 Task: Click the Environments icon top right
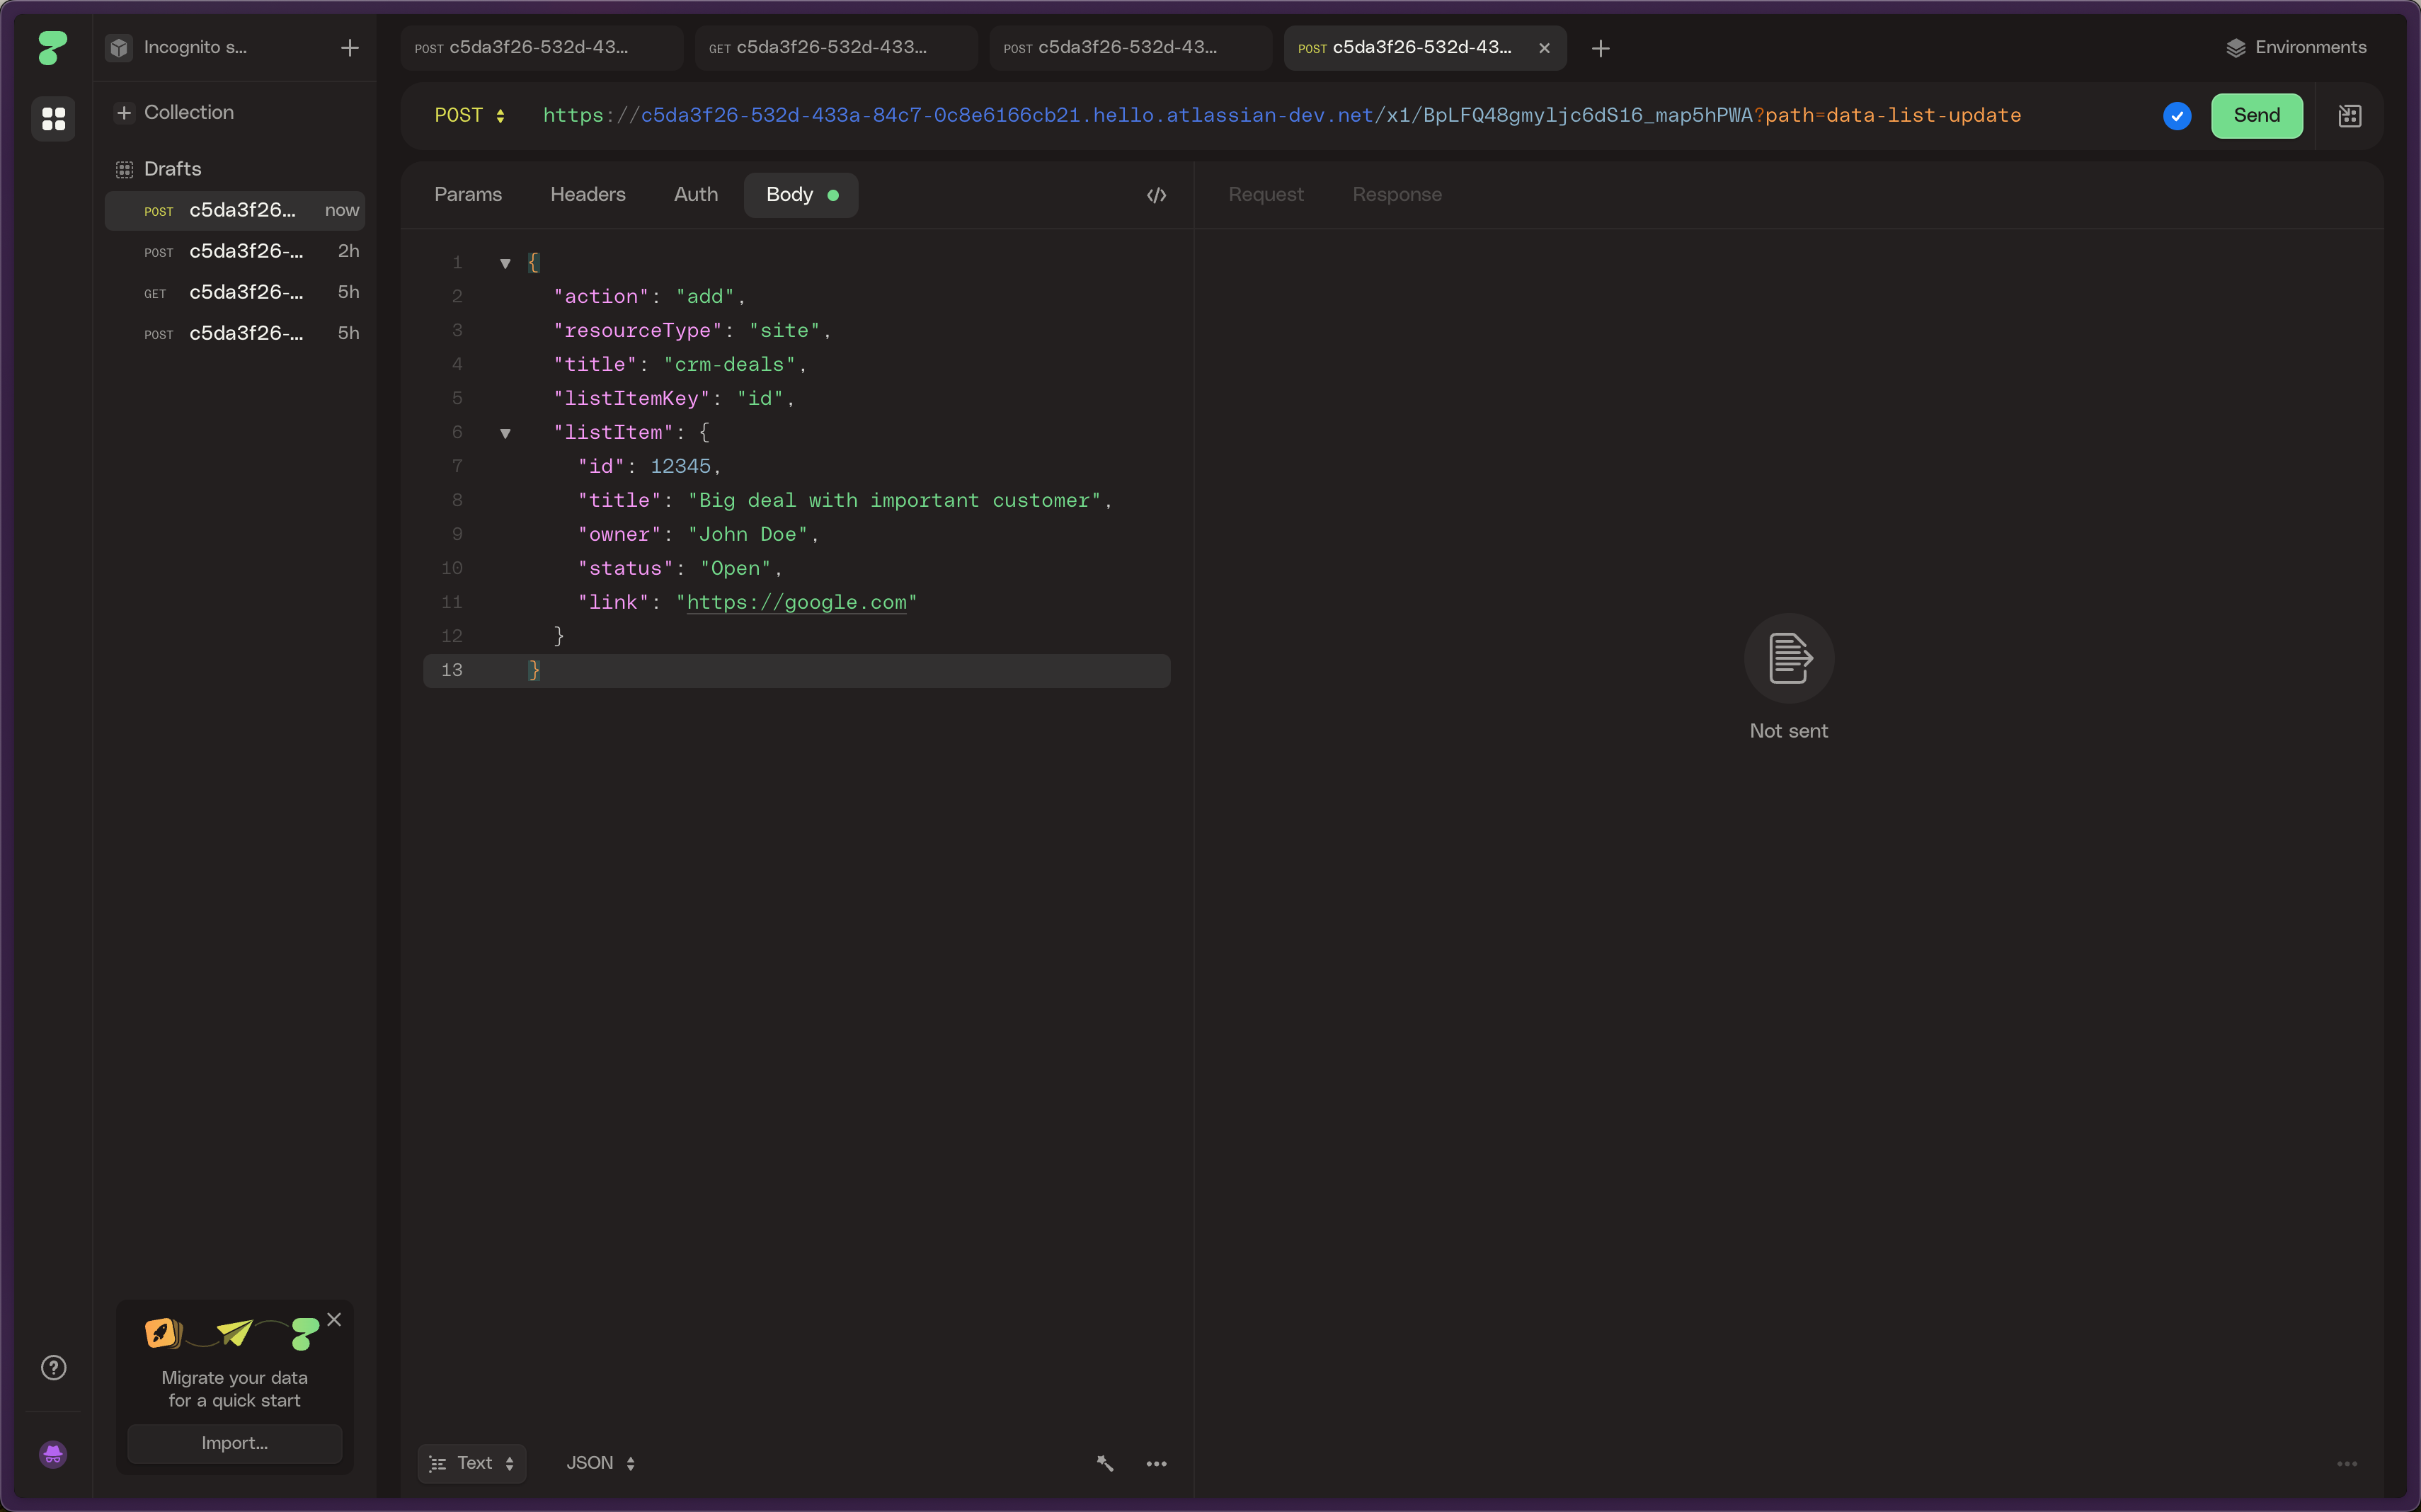(2236, 47)
